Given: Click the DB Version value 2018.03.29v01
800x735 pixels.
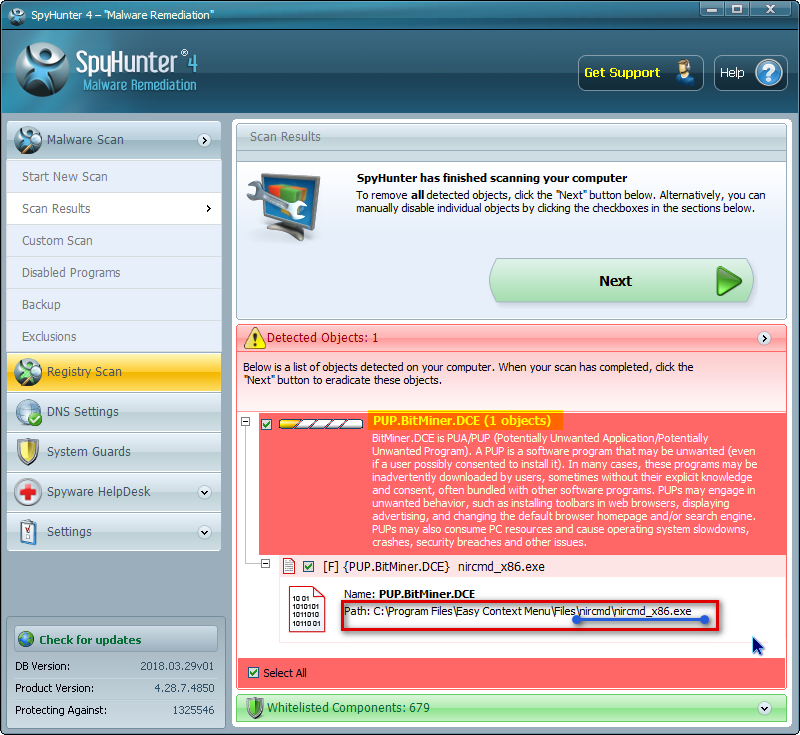Looking at the screenshot, I should (x=177, y=666).
